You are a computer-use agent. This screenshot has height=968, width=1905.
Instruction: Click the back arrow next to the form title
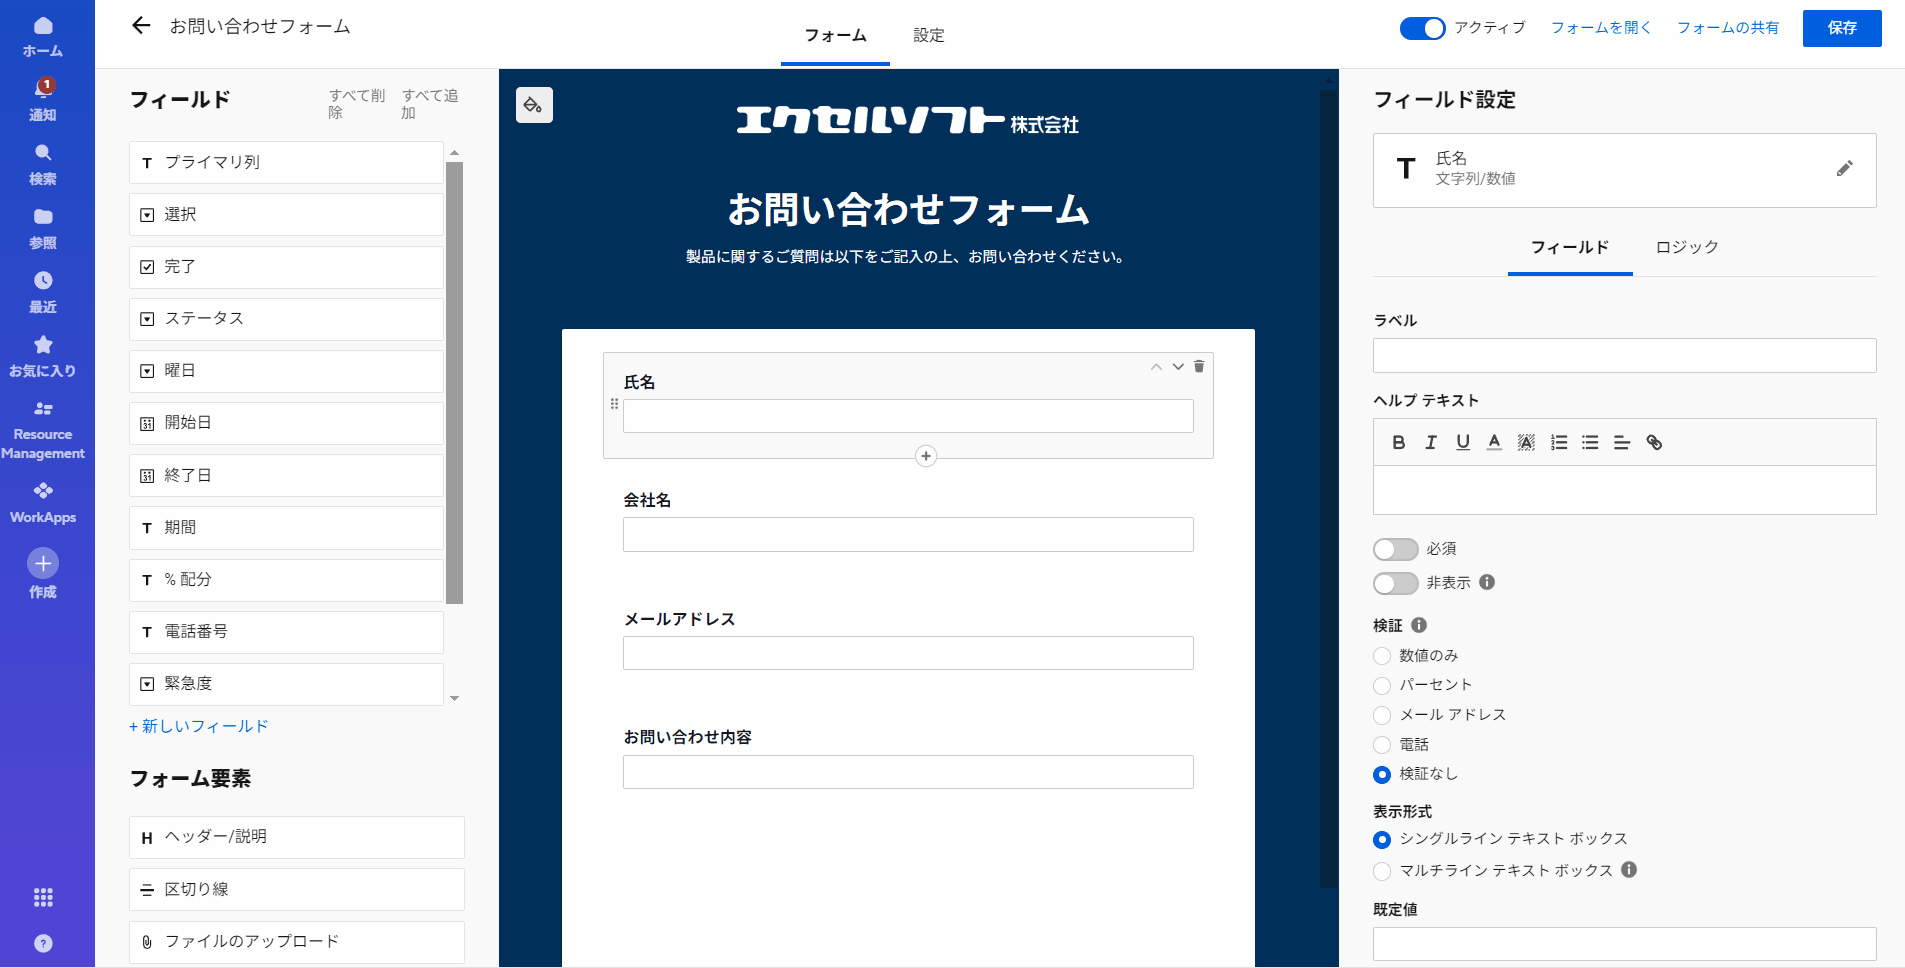(x=141, y=26)
